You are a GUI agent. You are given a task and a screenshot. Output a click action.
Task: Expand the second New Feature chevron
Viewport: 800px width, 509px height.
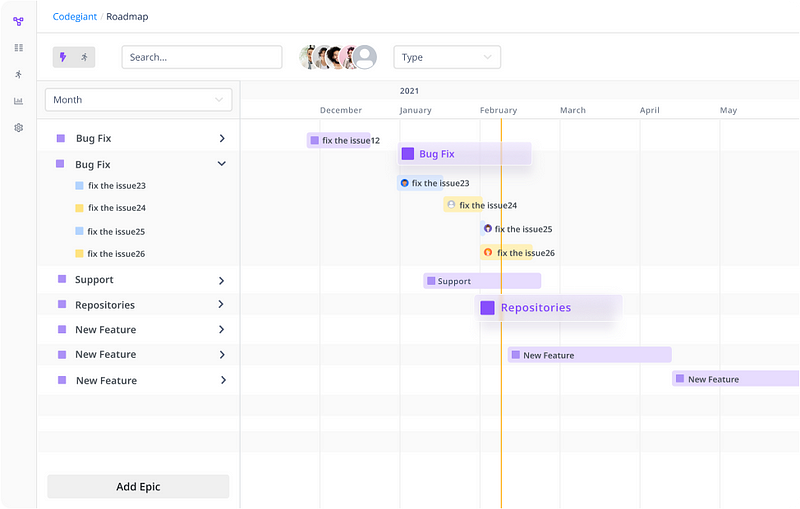click(222, 354)
